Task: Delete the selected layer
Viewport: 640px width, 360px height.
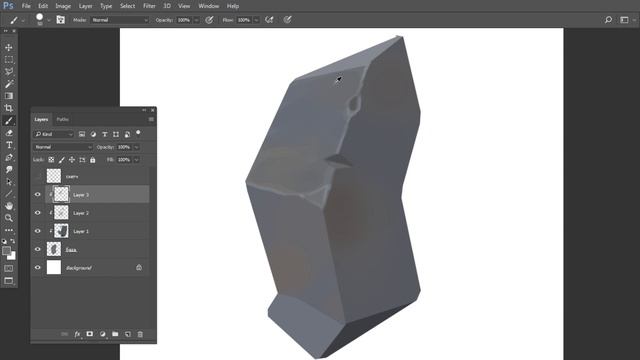Action: [140, 334]
